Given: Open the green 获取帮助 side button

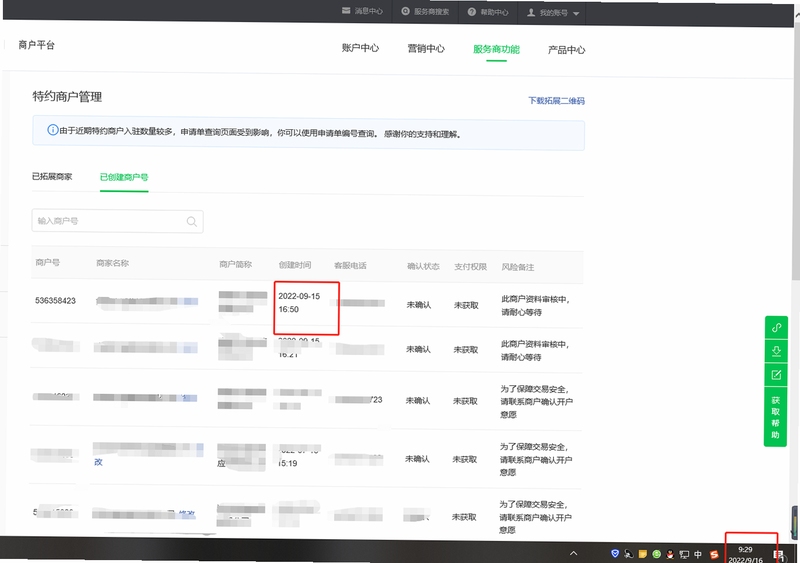Looking at the screenshot, I should pyautogui.click(x=776, y=418).
